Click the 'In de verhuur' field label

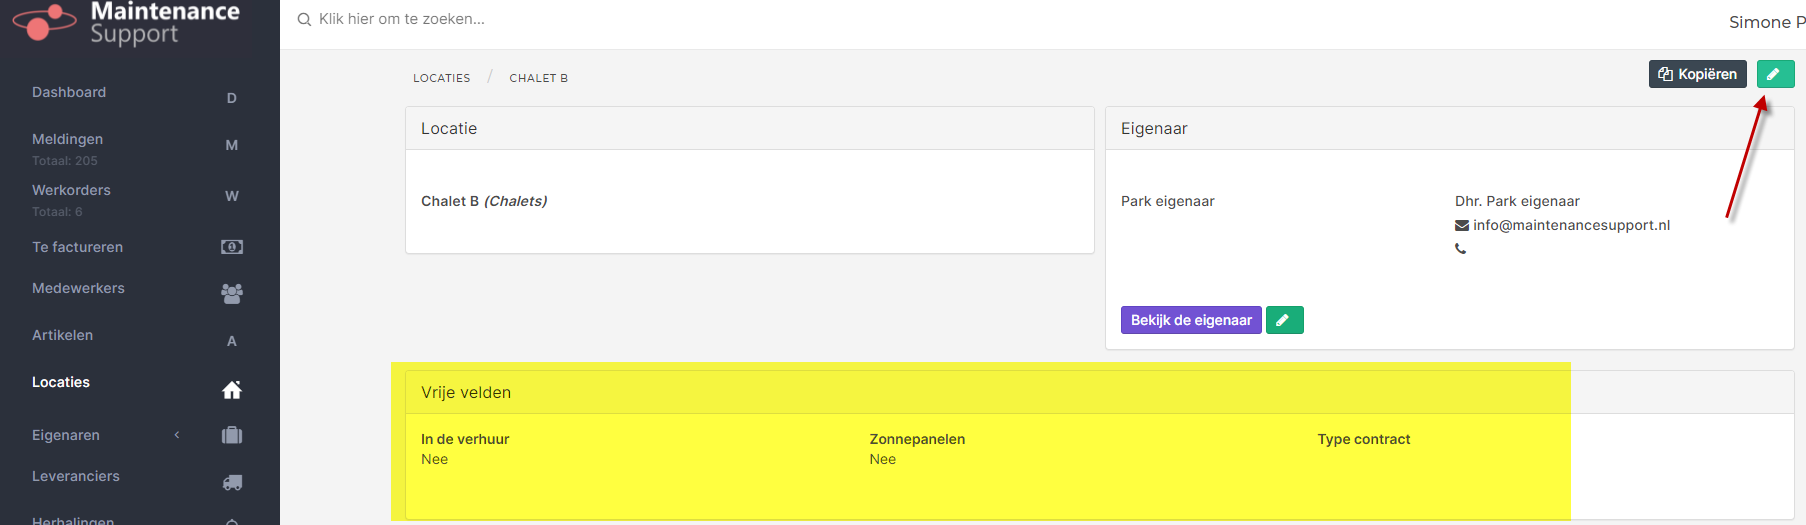[x=465, y=439]
